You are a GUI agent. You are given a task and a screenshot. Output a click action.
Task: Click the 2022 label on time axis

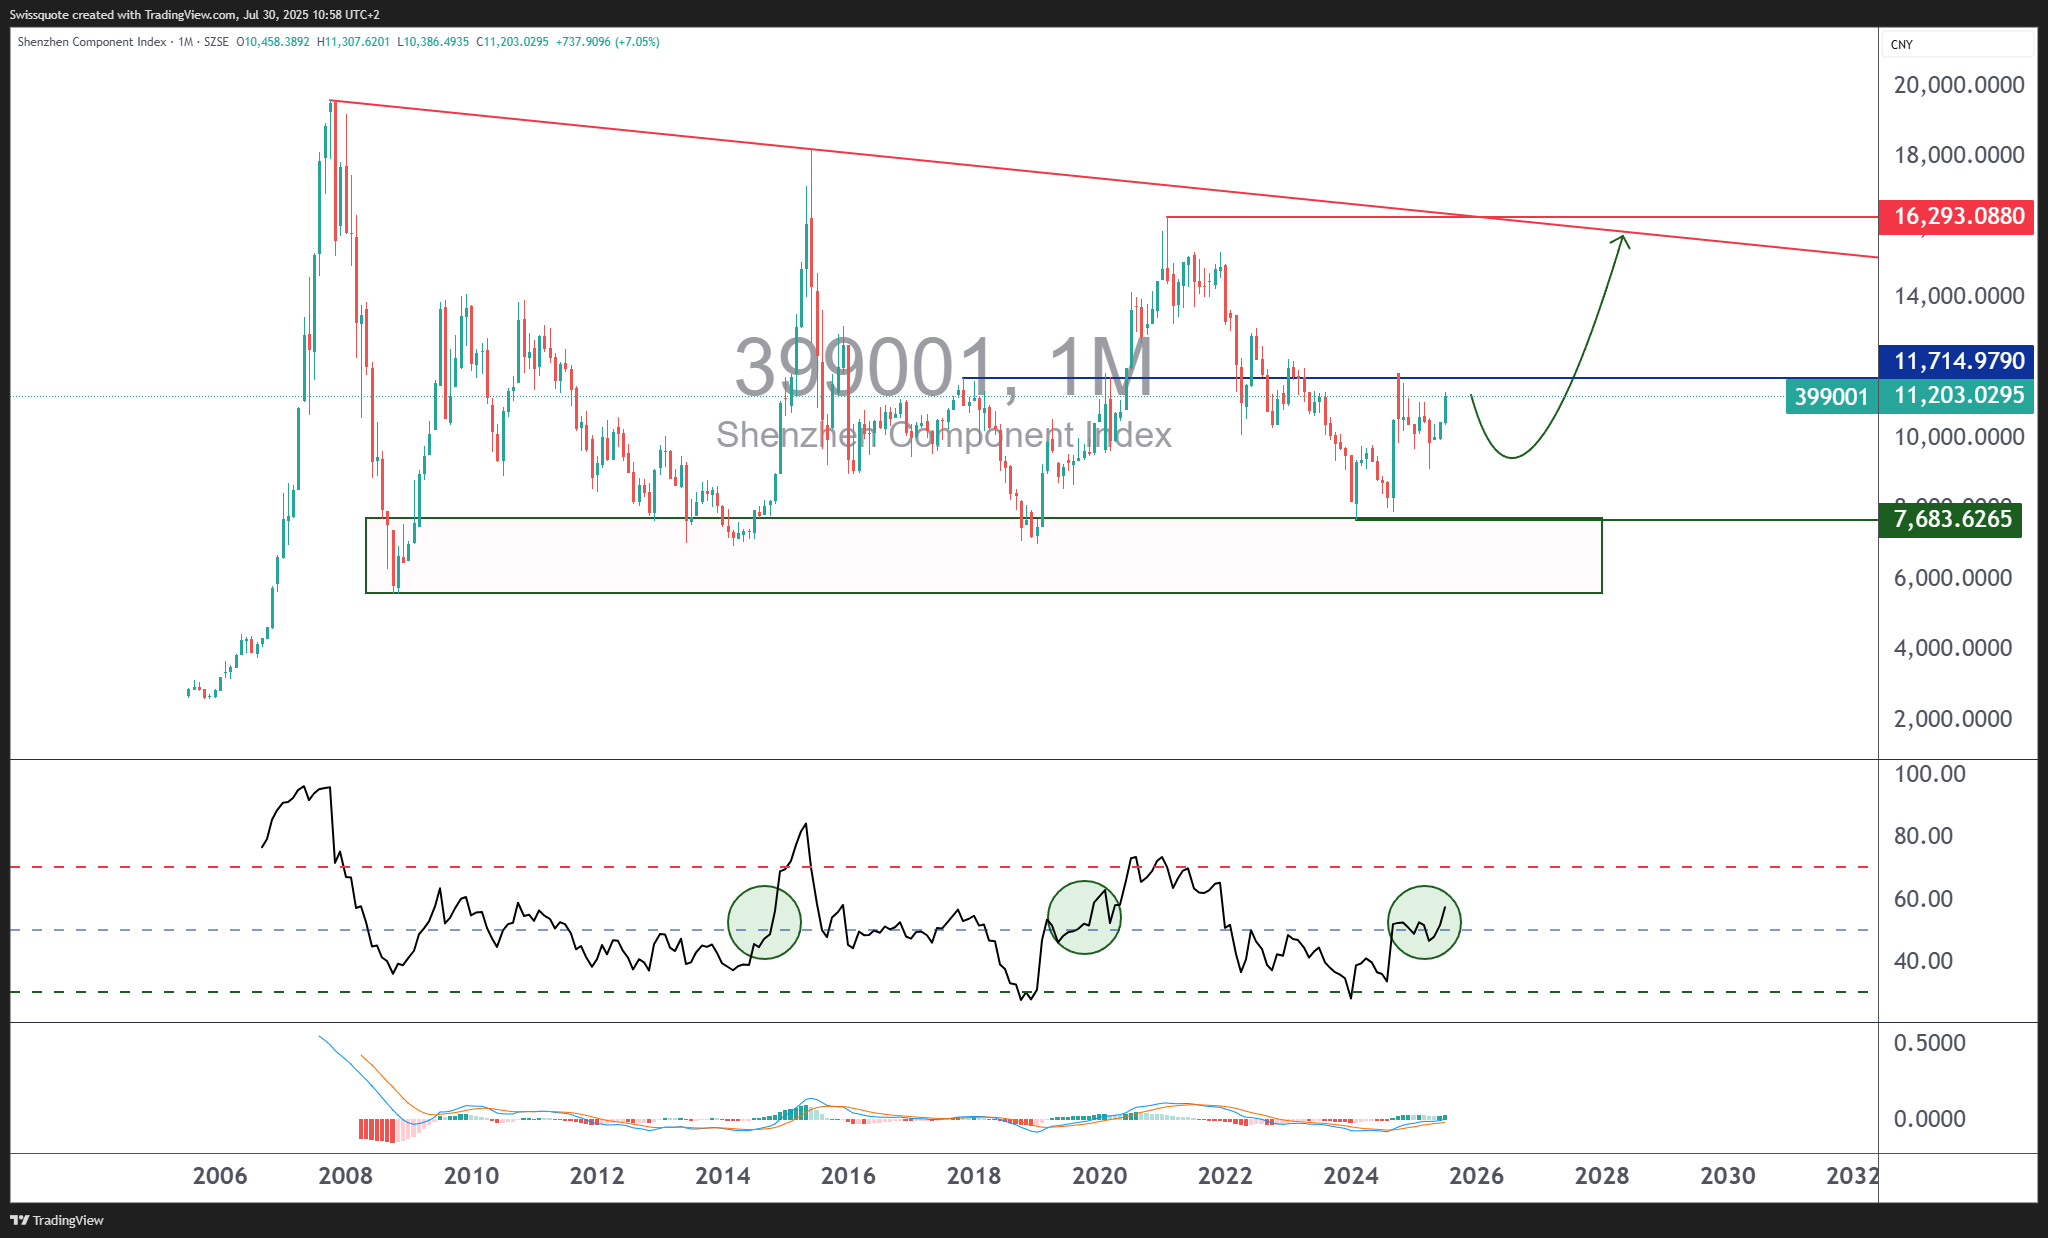[x=1226, y=1176]
